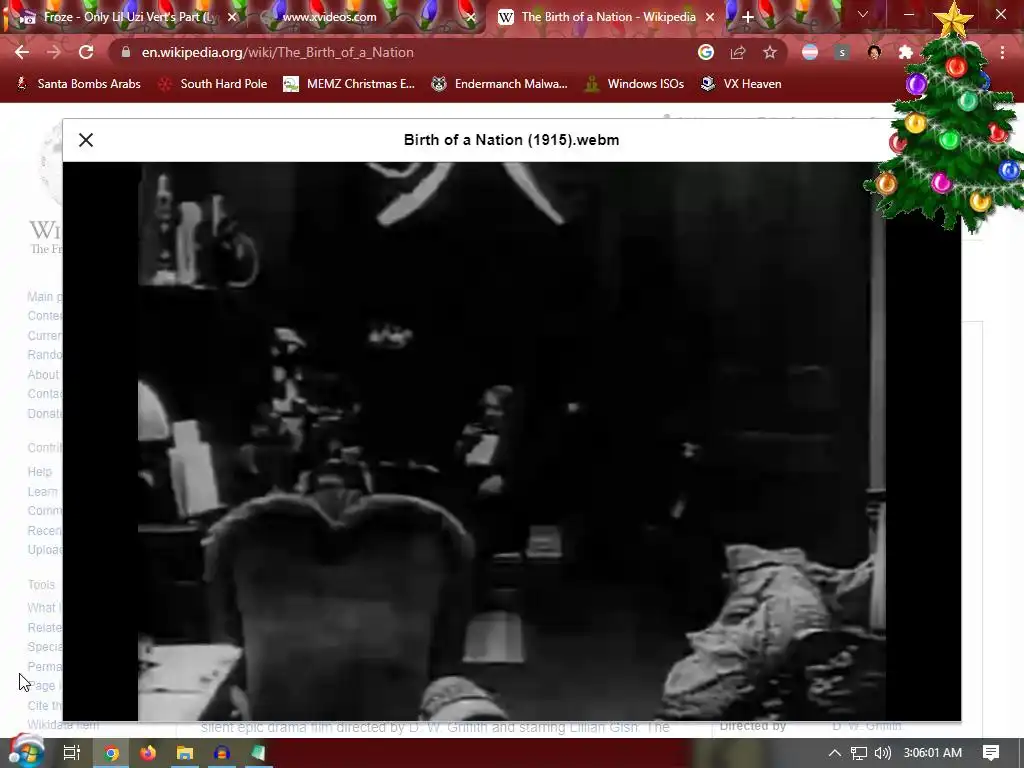This screenshot has width=1024, height=768.
Task: Bookmark this page with the star
Action: [x=770, y=52]
